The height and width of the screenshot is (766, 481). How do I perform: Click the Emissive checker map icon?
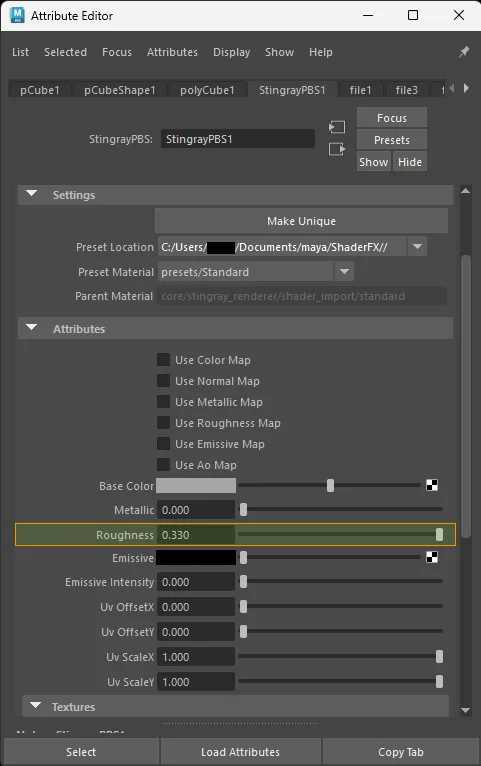(x=432, y=557)
